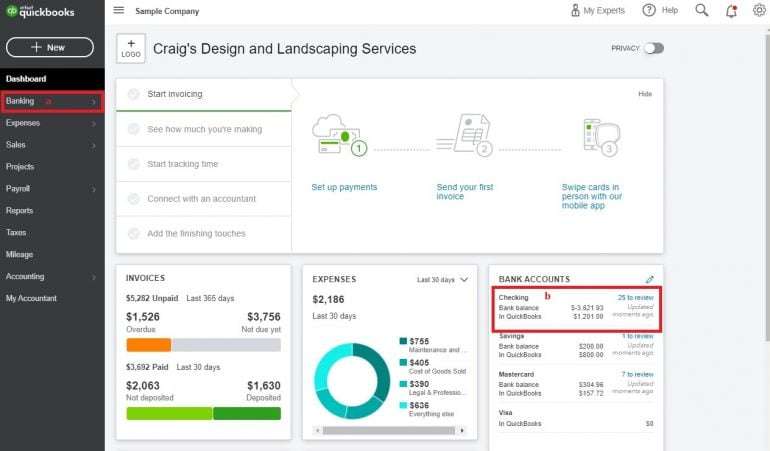Expand the Accounting submenu chevron
Viewport: 770px width, 451px height.
(x=93, y=277)
